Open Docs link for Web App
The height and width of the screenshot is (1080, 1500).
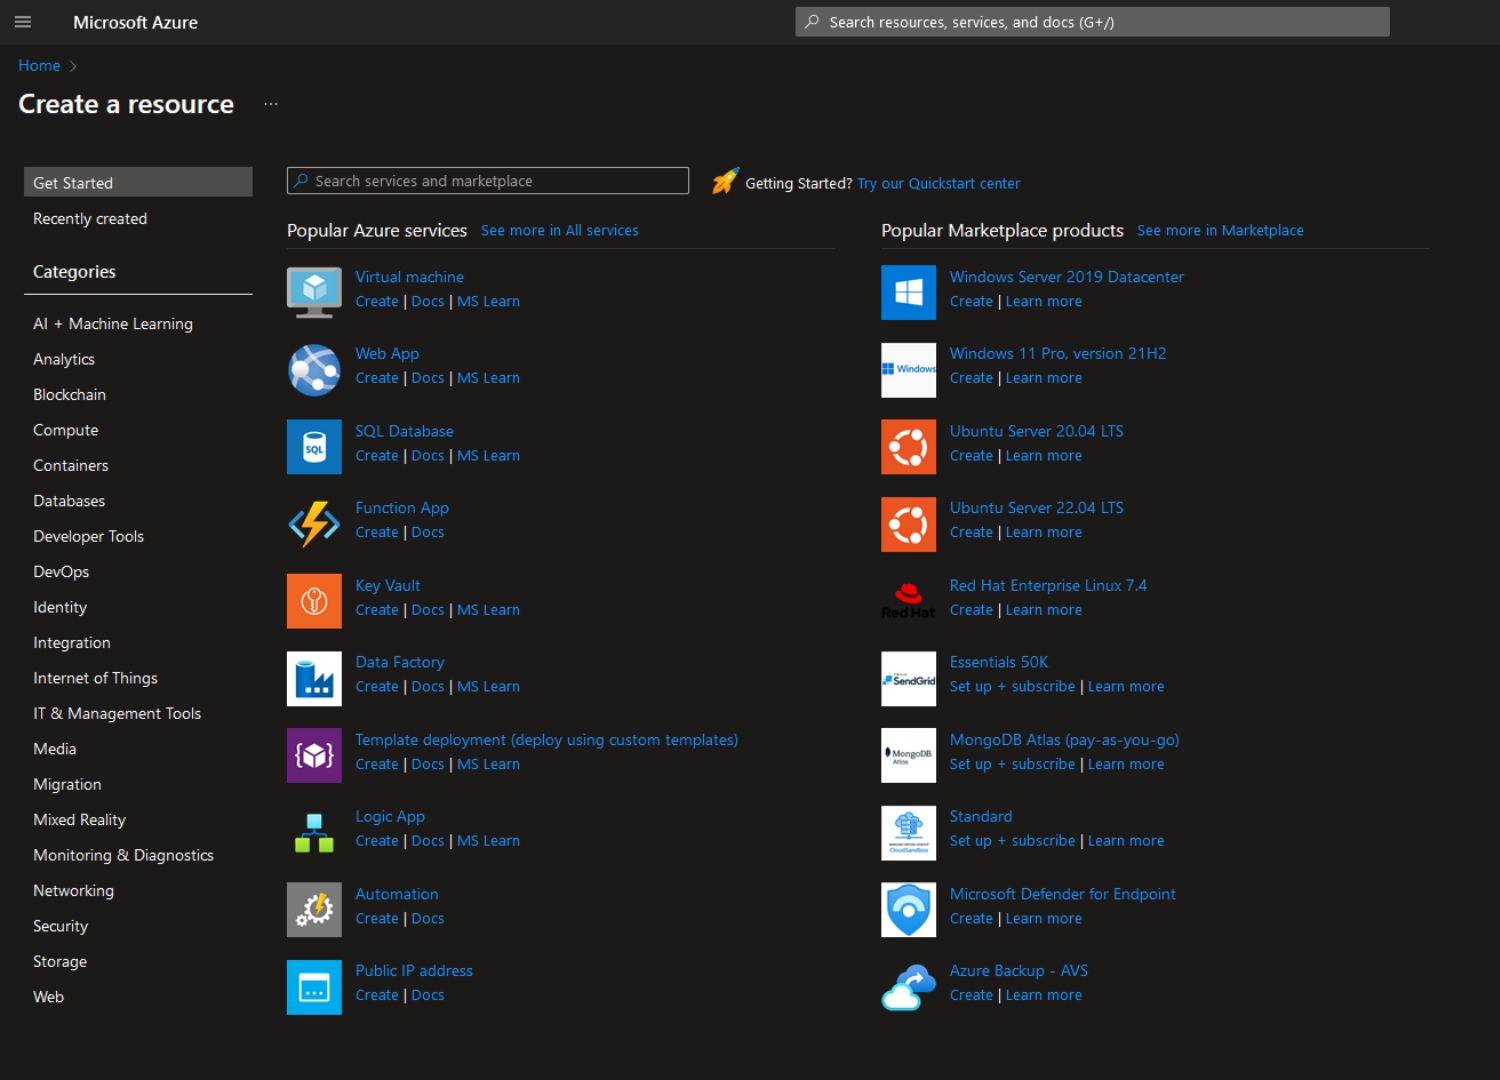coord(428,378)
